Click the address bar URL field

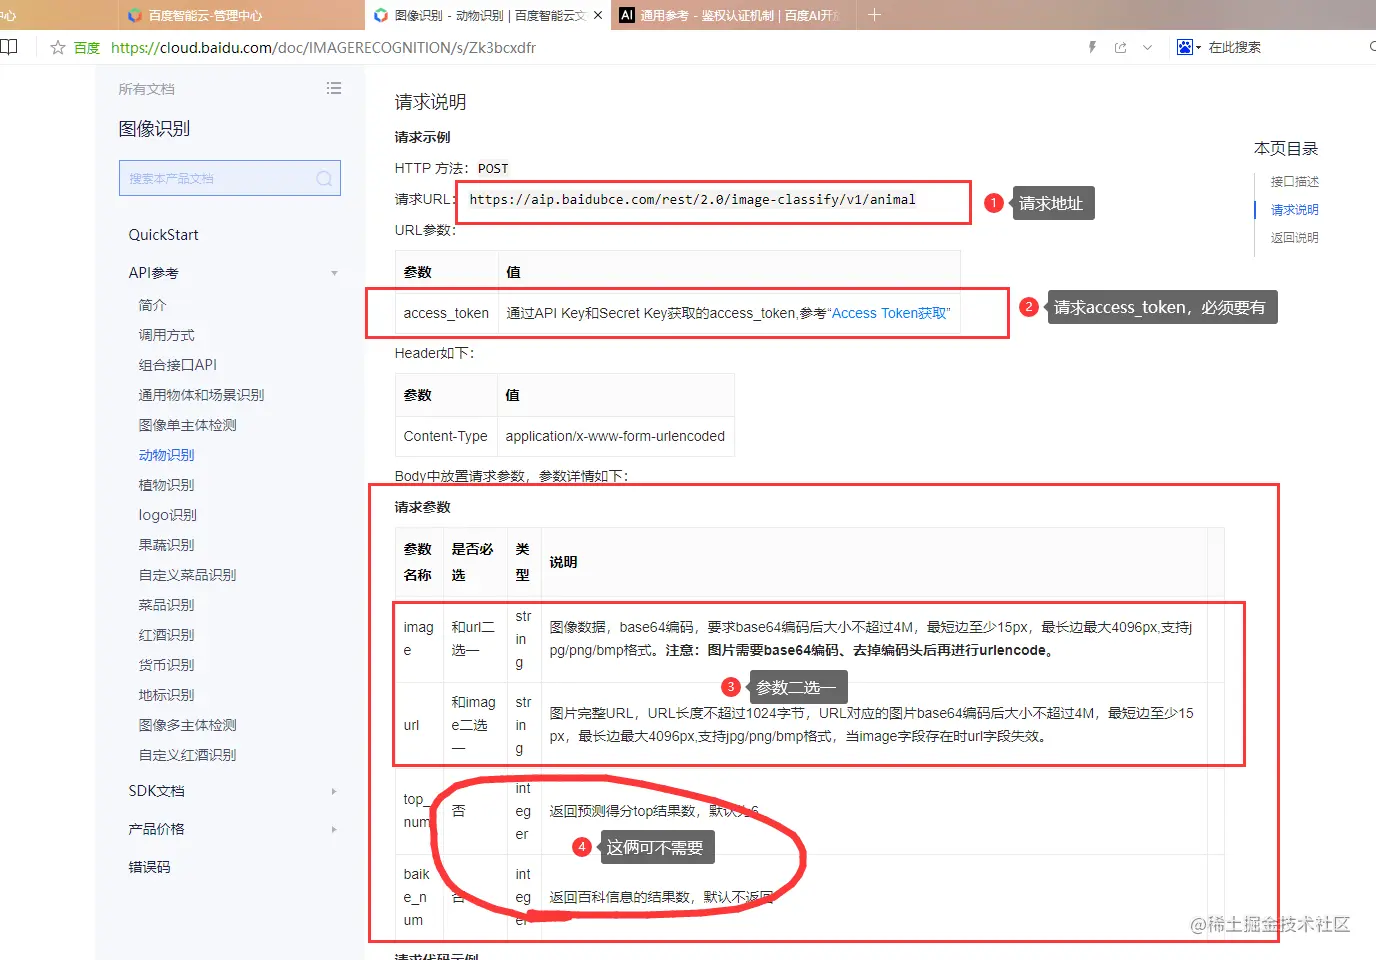[323, 47]
